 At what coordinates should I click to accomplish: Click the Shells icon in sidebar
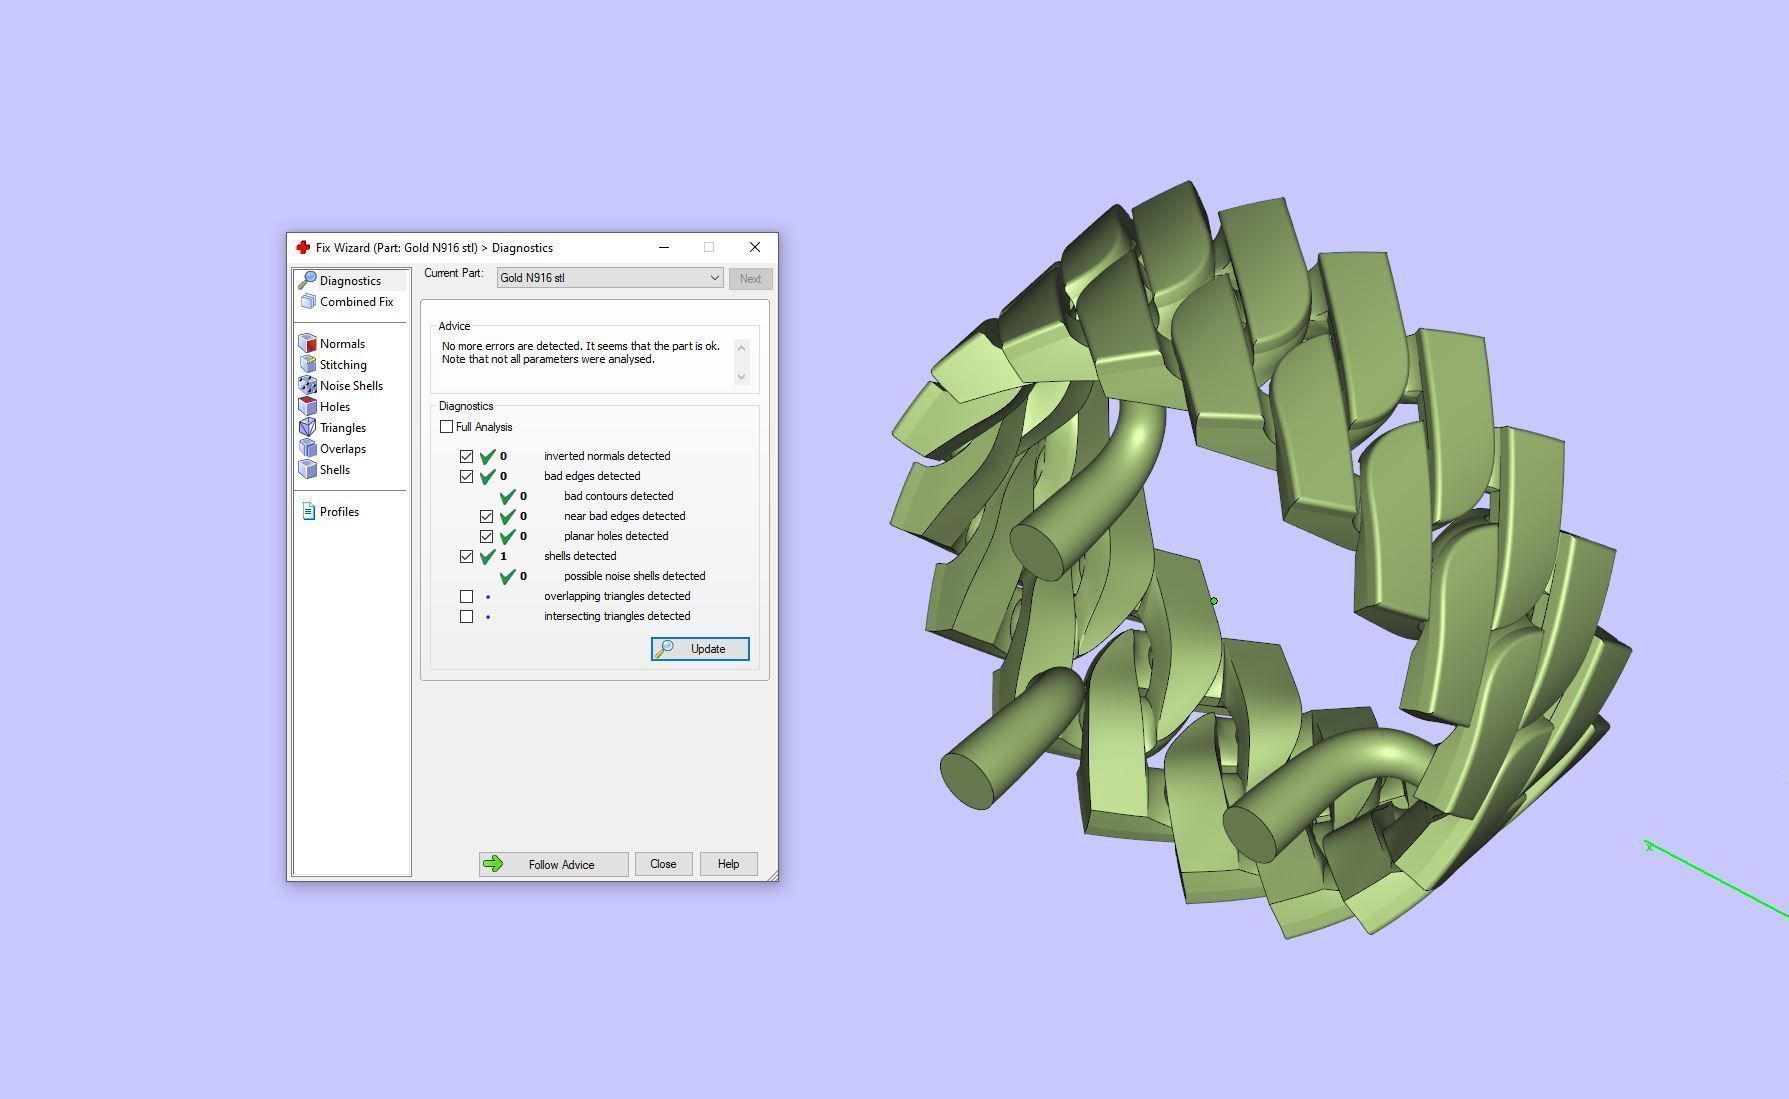pyautogui.click(x=308, y=470)
